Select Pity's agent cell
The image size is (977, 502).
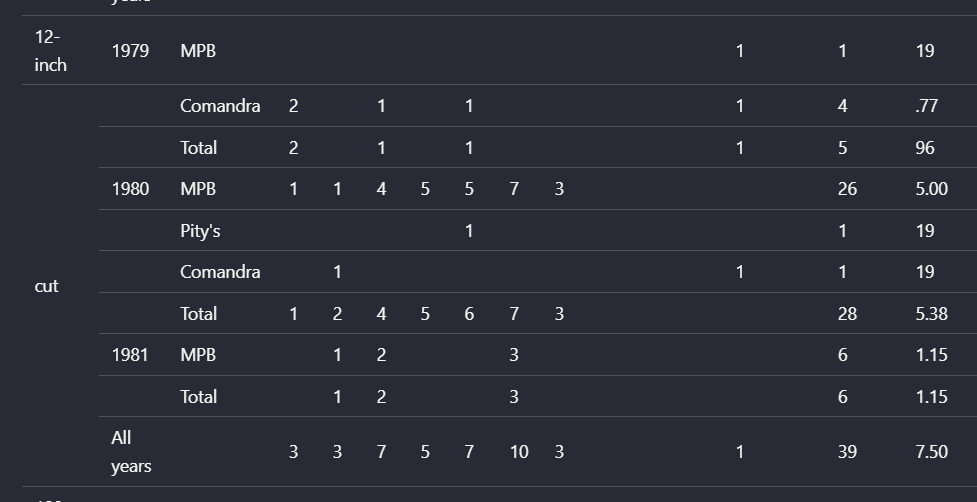click(x=200, y=231)
